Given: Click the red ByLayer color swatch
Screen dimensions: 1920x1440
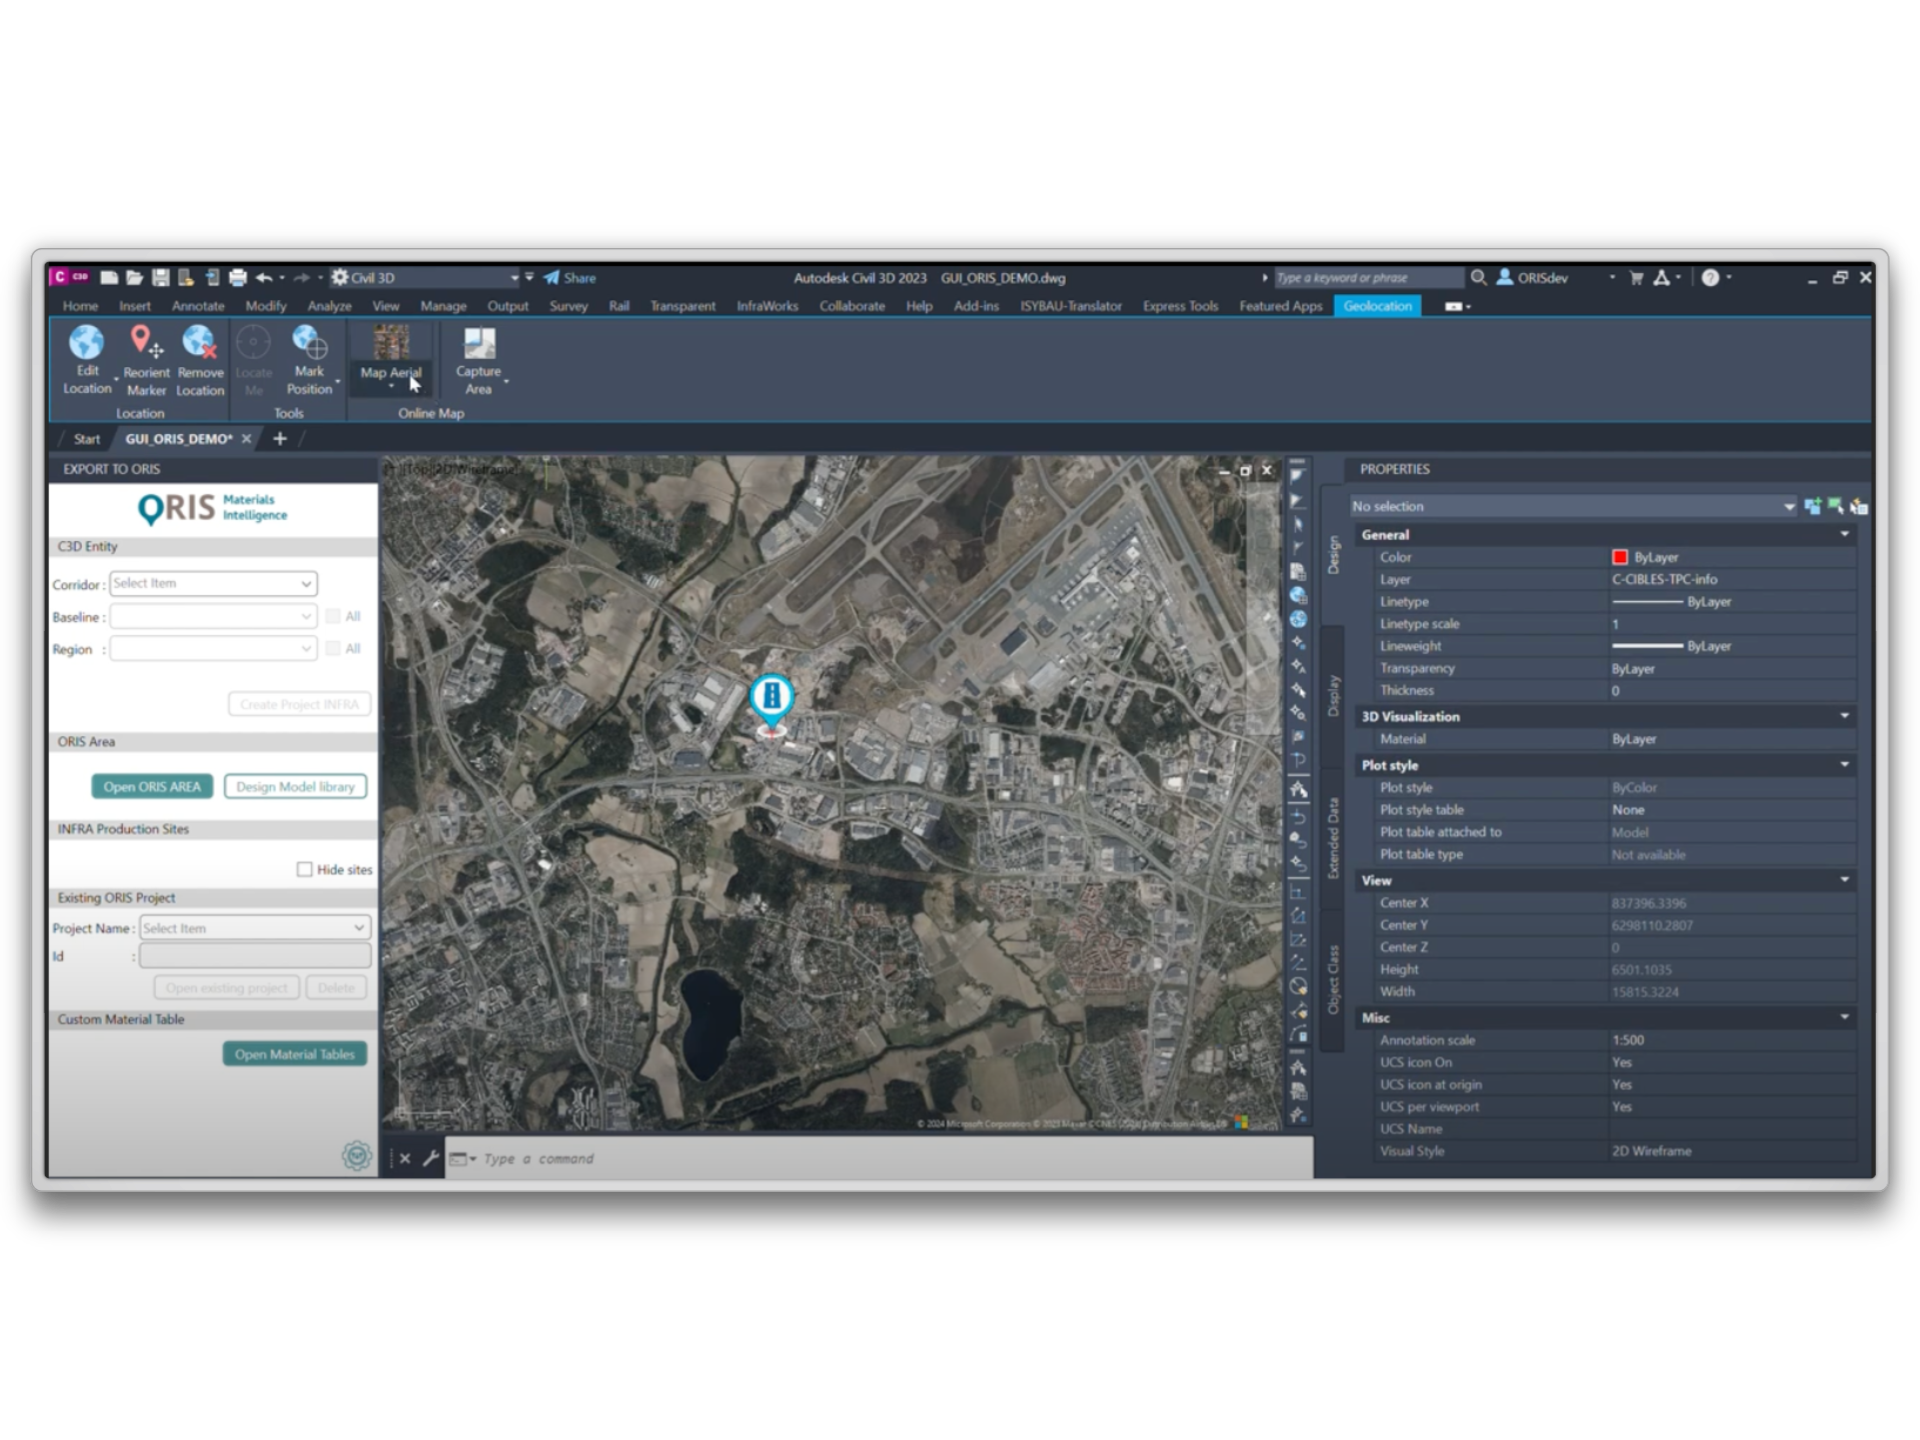Looking at the screenshot, I should coord(1619,557).
